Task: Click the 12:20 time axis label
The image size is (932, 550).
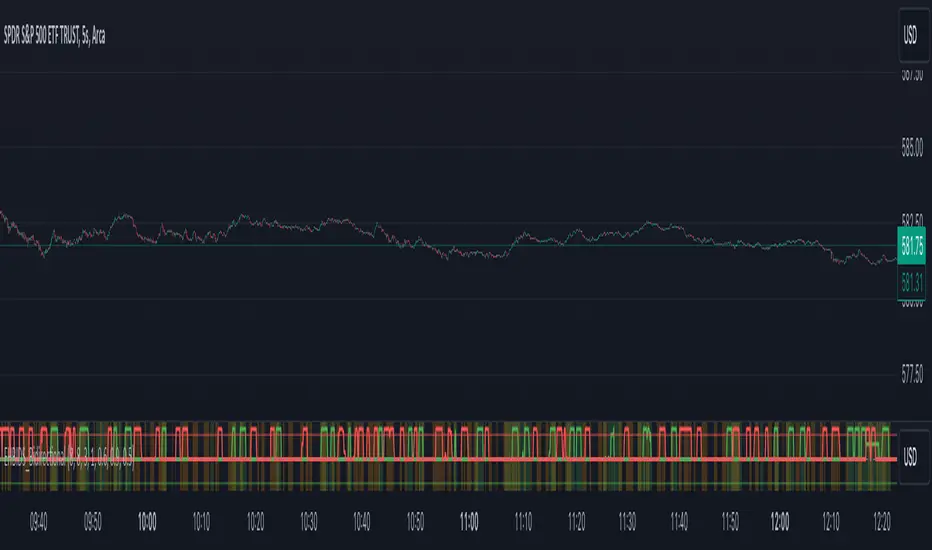Action: coord(883,519)
